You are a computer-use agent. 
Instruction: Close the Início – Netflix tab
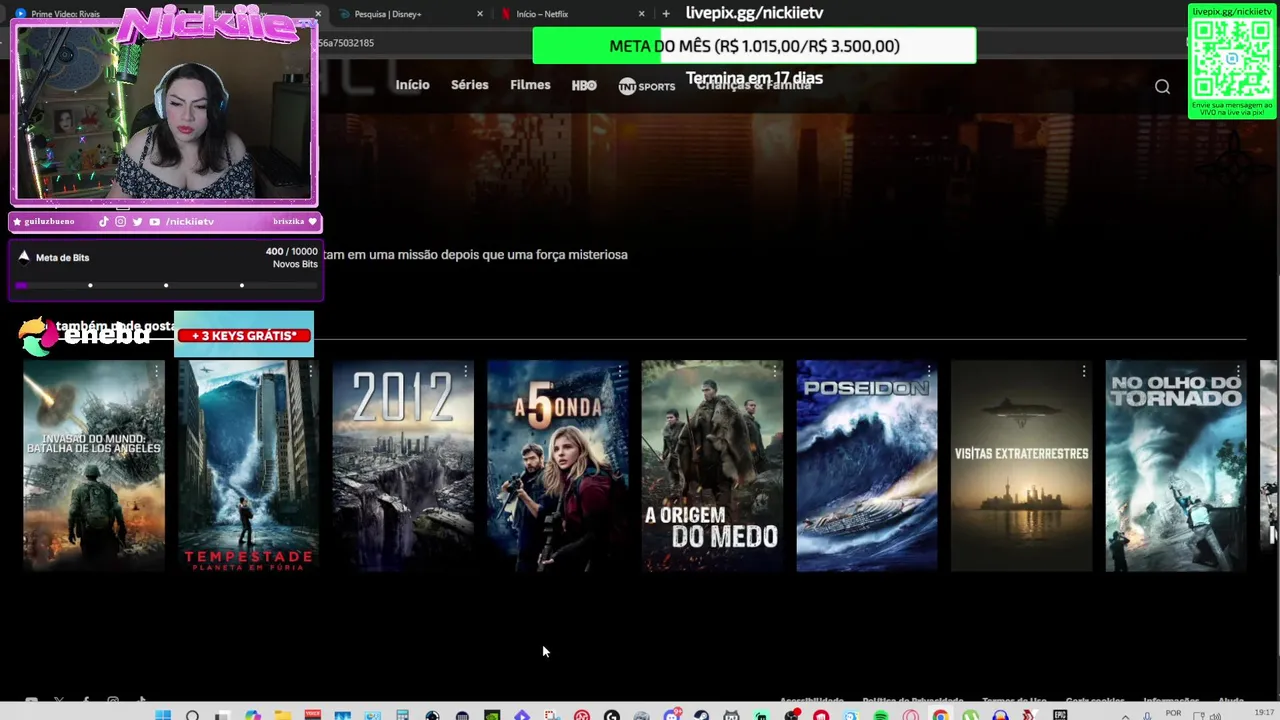[x=642, y=14]
